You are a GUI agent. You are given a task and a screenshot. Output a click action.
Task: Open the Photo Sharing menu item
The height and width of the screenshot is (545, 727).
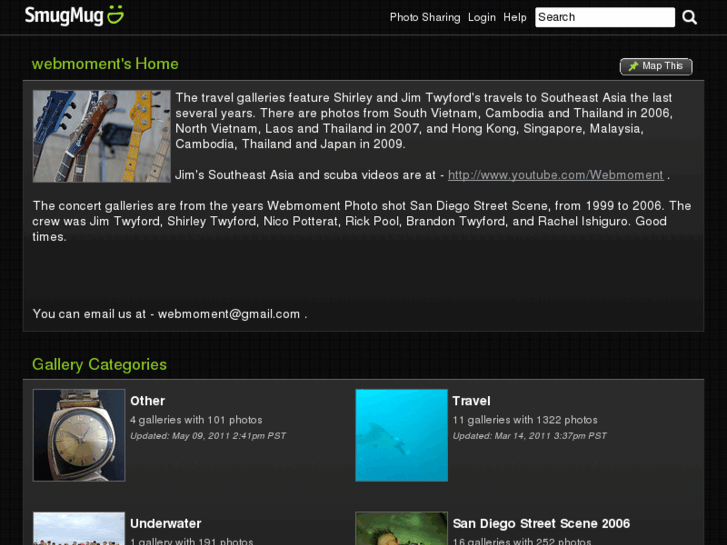[424, 17]
